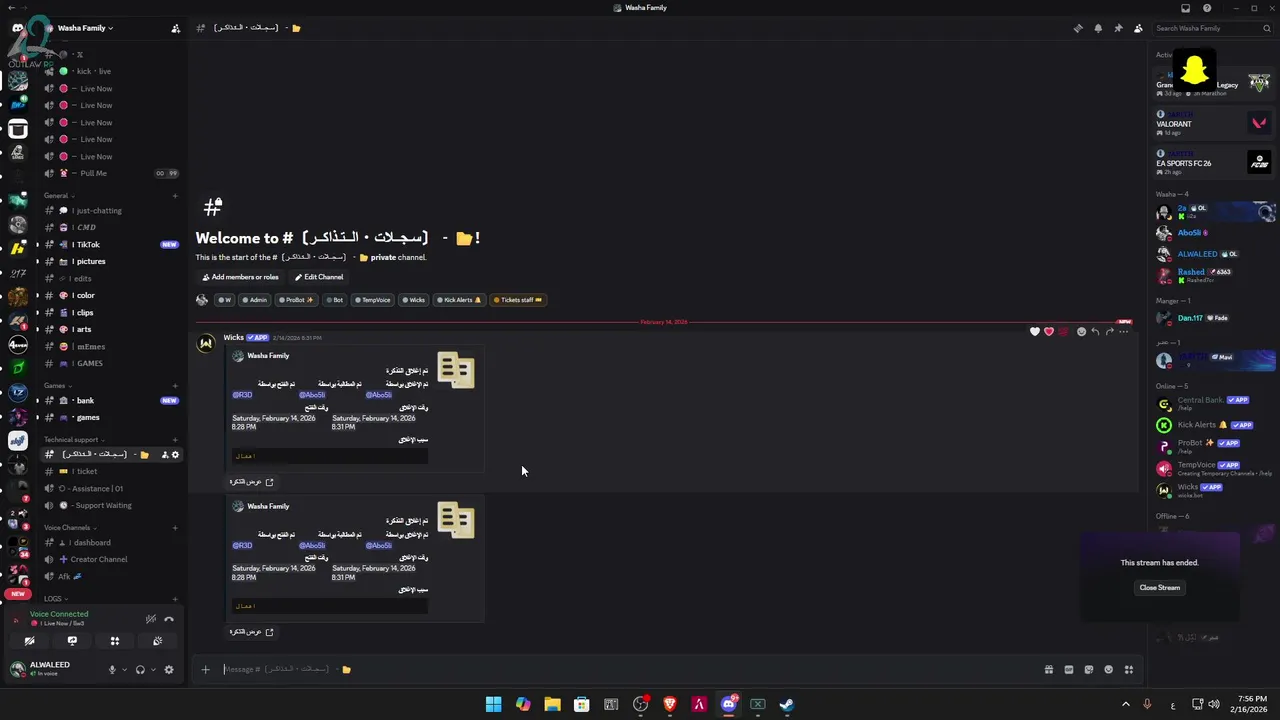The width and height of the screenshot is (1280, 720).
Task: Open the pictures channel
Action: pyautogui.click(x=110, y=261)
